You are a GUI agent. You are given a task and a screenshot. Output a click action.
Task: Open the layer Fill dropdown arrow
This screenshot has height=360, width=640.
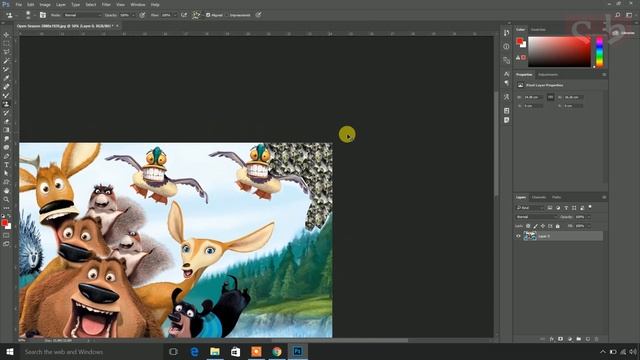[x=588, y=226]
